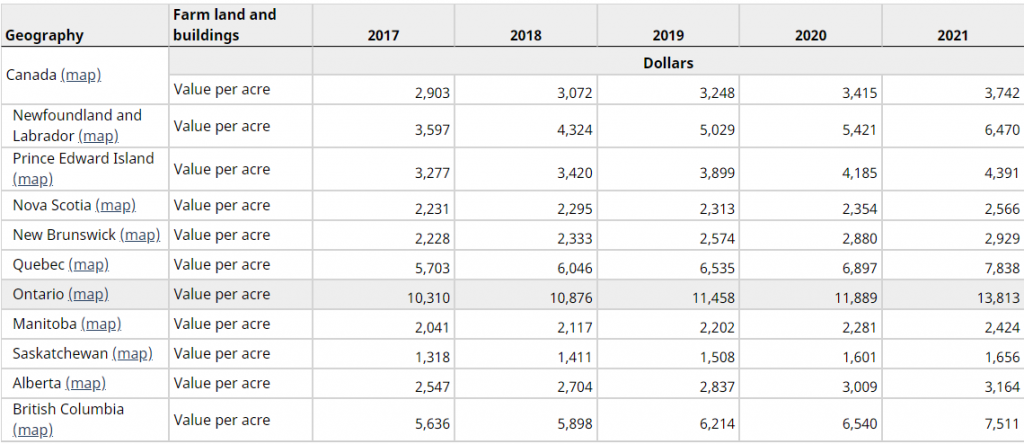The width and height of the screenshot is (1024, 444).
Task: Open the Alberta map link
Action: [86, 383]
